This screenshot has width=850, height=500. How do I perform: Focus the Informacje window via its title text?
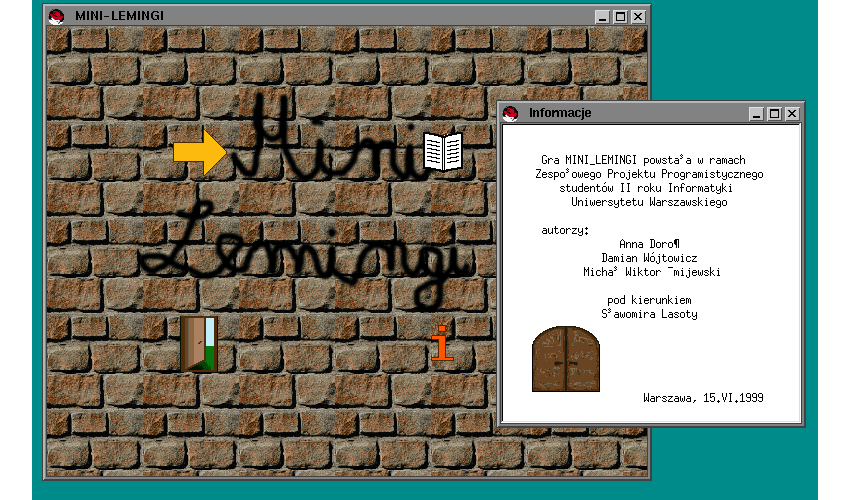[x=560, y=113]
